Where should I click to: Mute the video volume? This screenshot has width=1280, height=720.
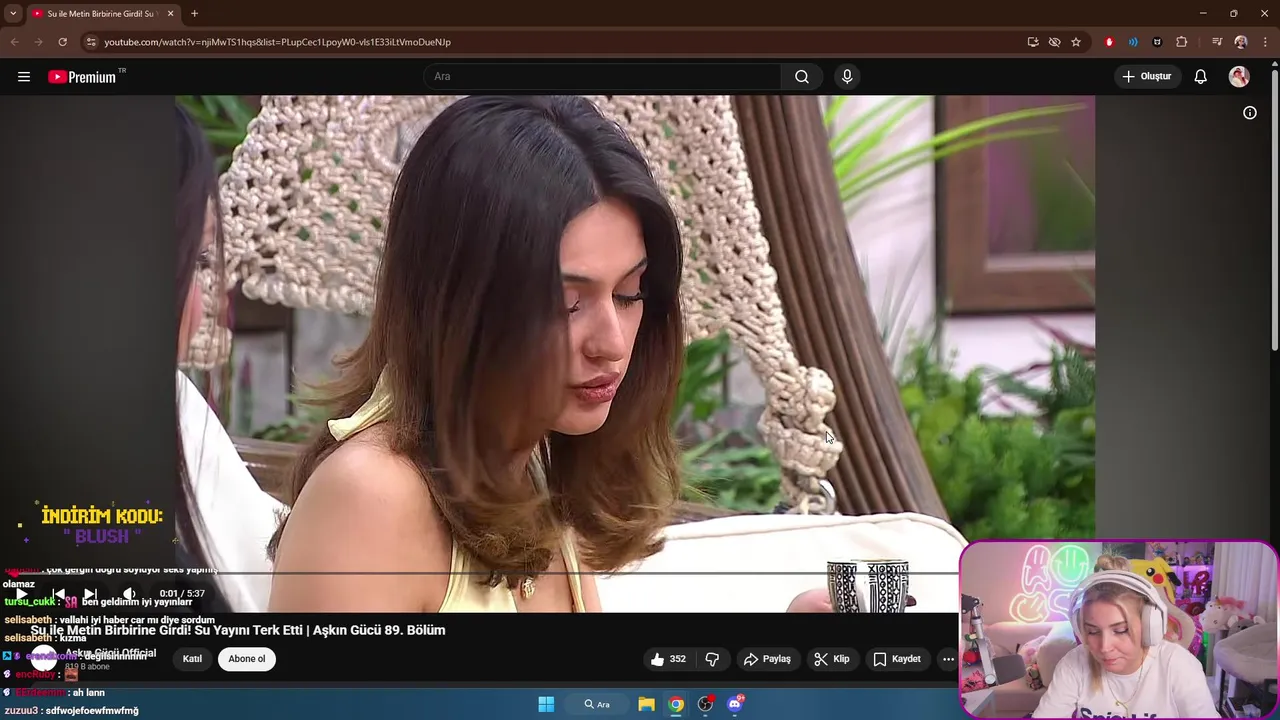click(x=129, y=594)
